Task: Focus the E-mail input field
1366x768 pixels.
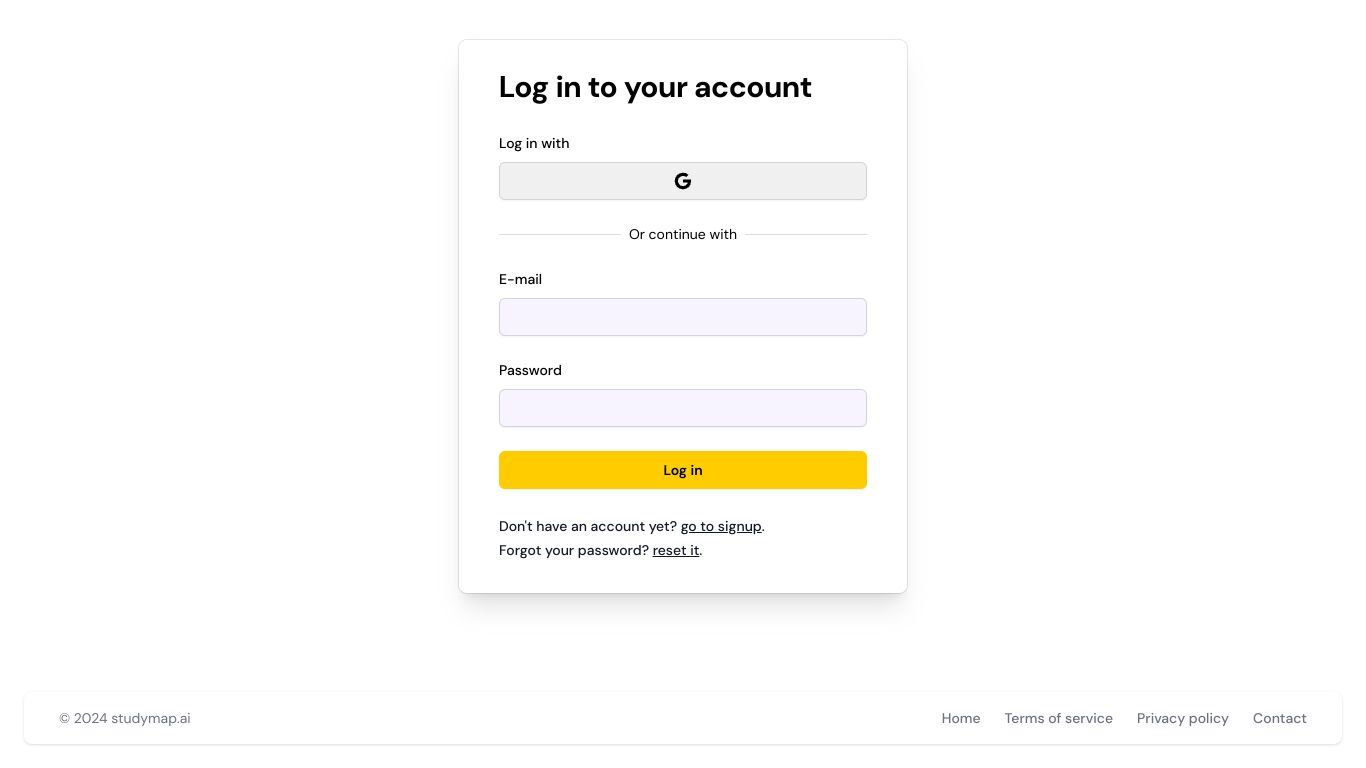Action: (683, 317)
